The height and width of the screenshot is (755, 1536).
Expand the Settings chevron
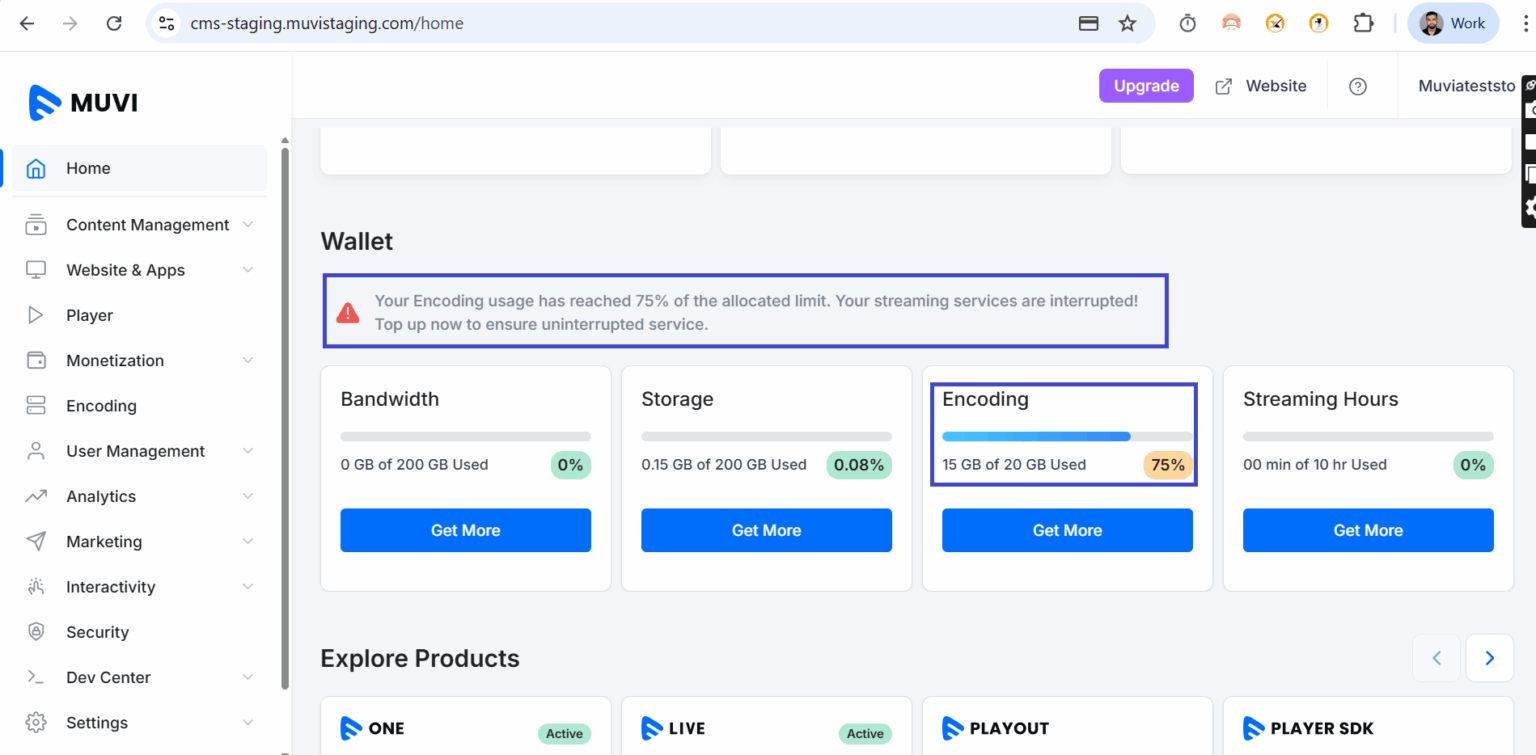(247, 722)
